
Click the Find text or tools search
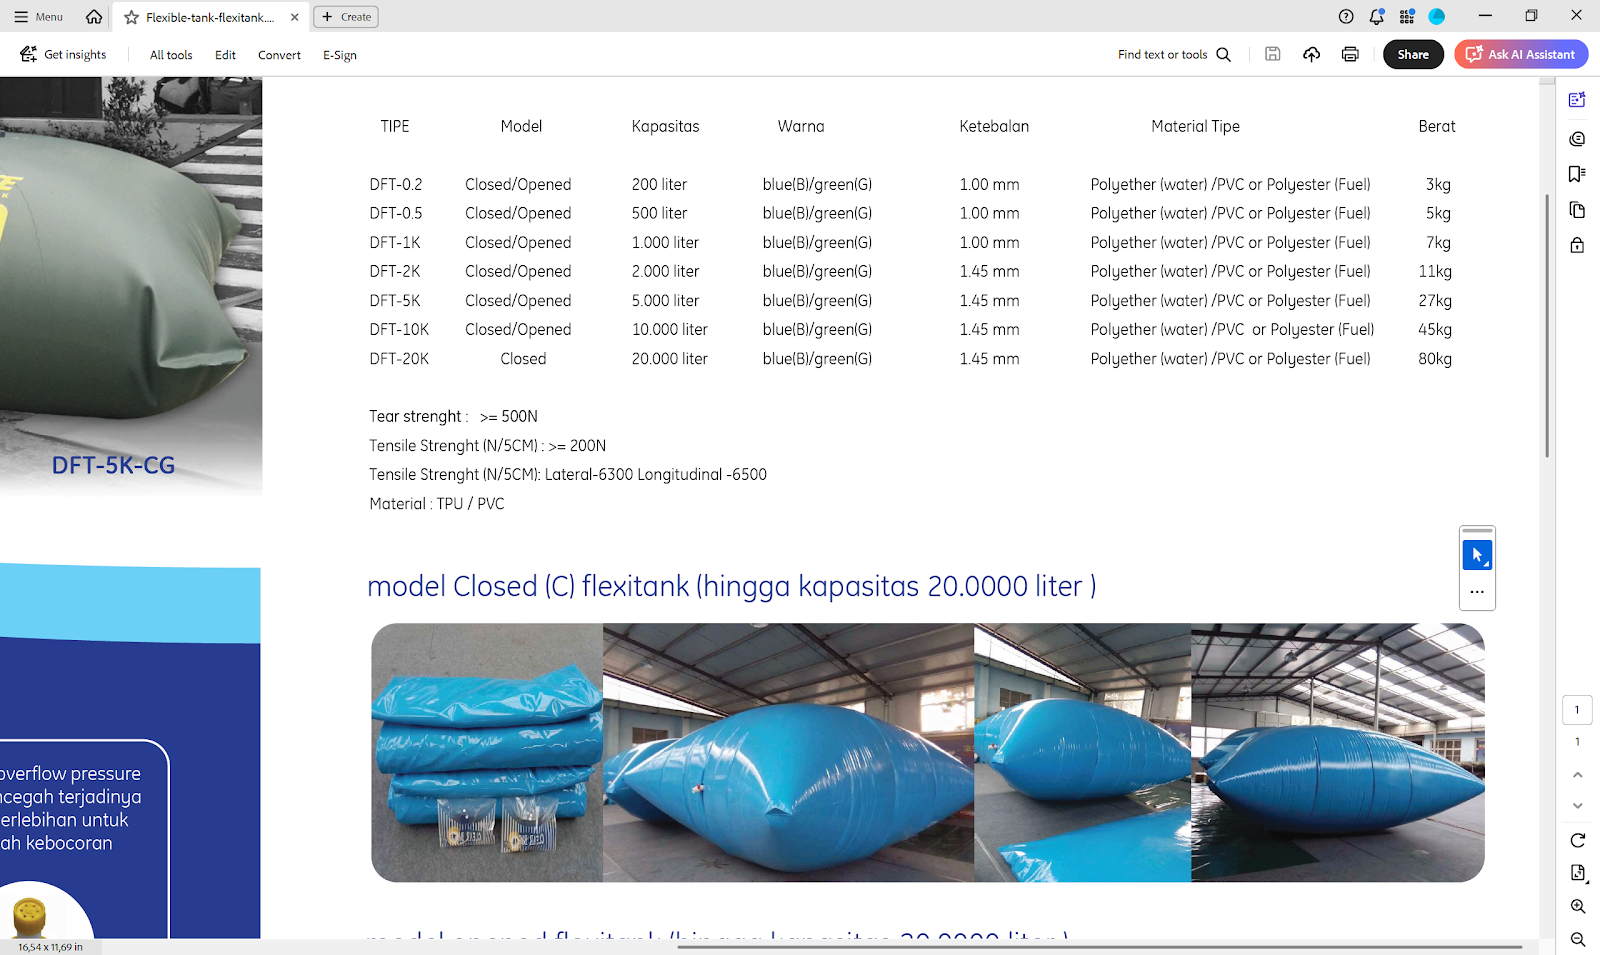click(x=1174, y=55)
